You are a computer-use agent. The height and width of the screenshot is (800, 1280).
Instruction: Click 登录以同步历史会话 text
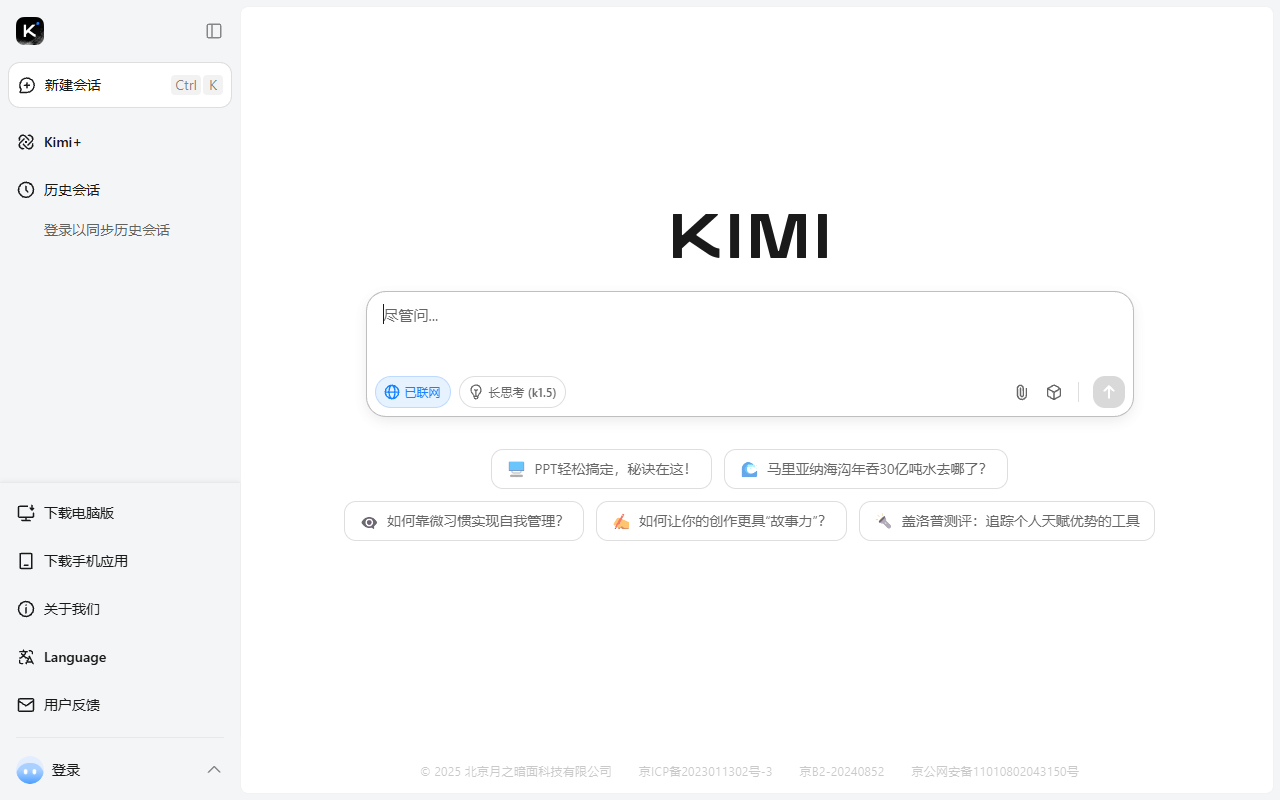107,230
